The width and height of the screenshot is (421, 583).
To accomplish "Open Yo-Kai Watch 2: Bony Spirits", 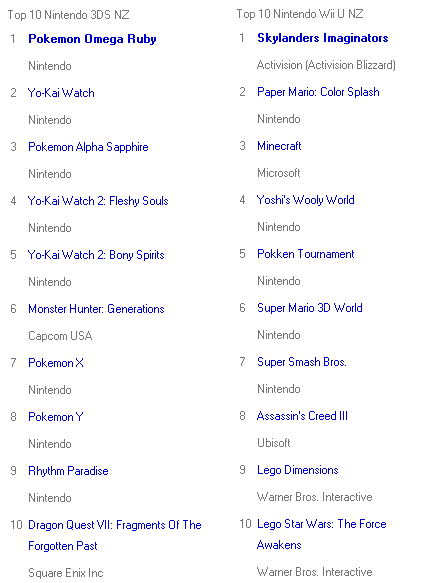I will [96, 255].
